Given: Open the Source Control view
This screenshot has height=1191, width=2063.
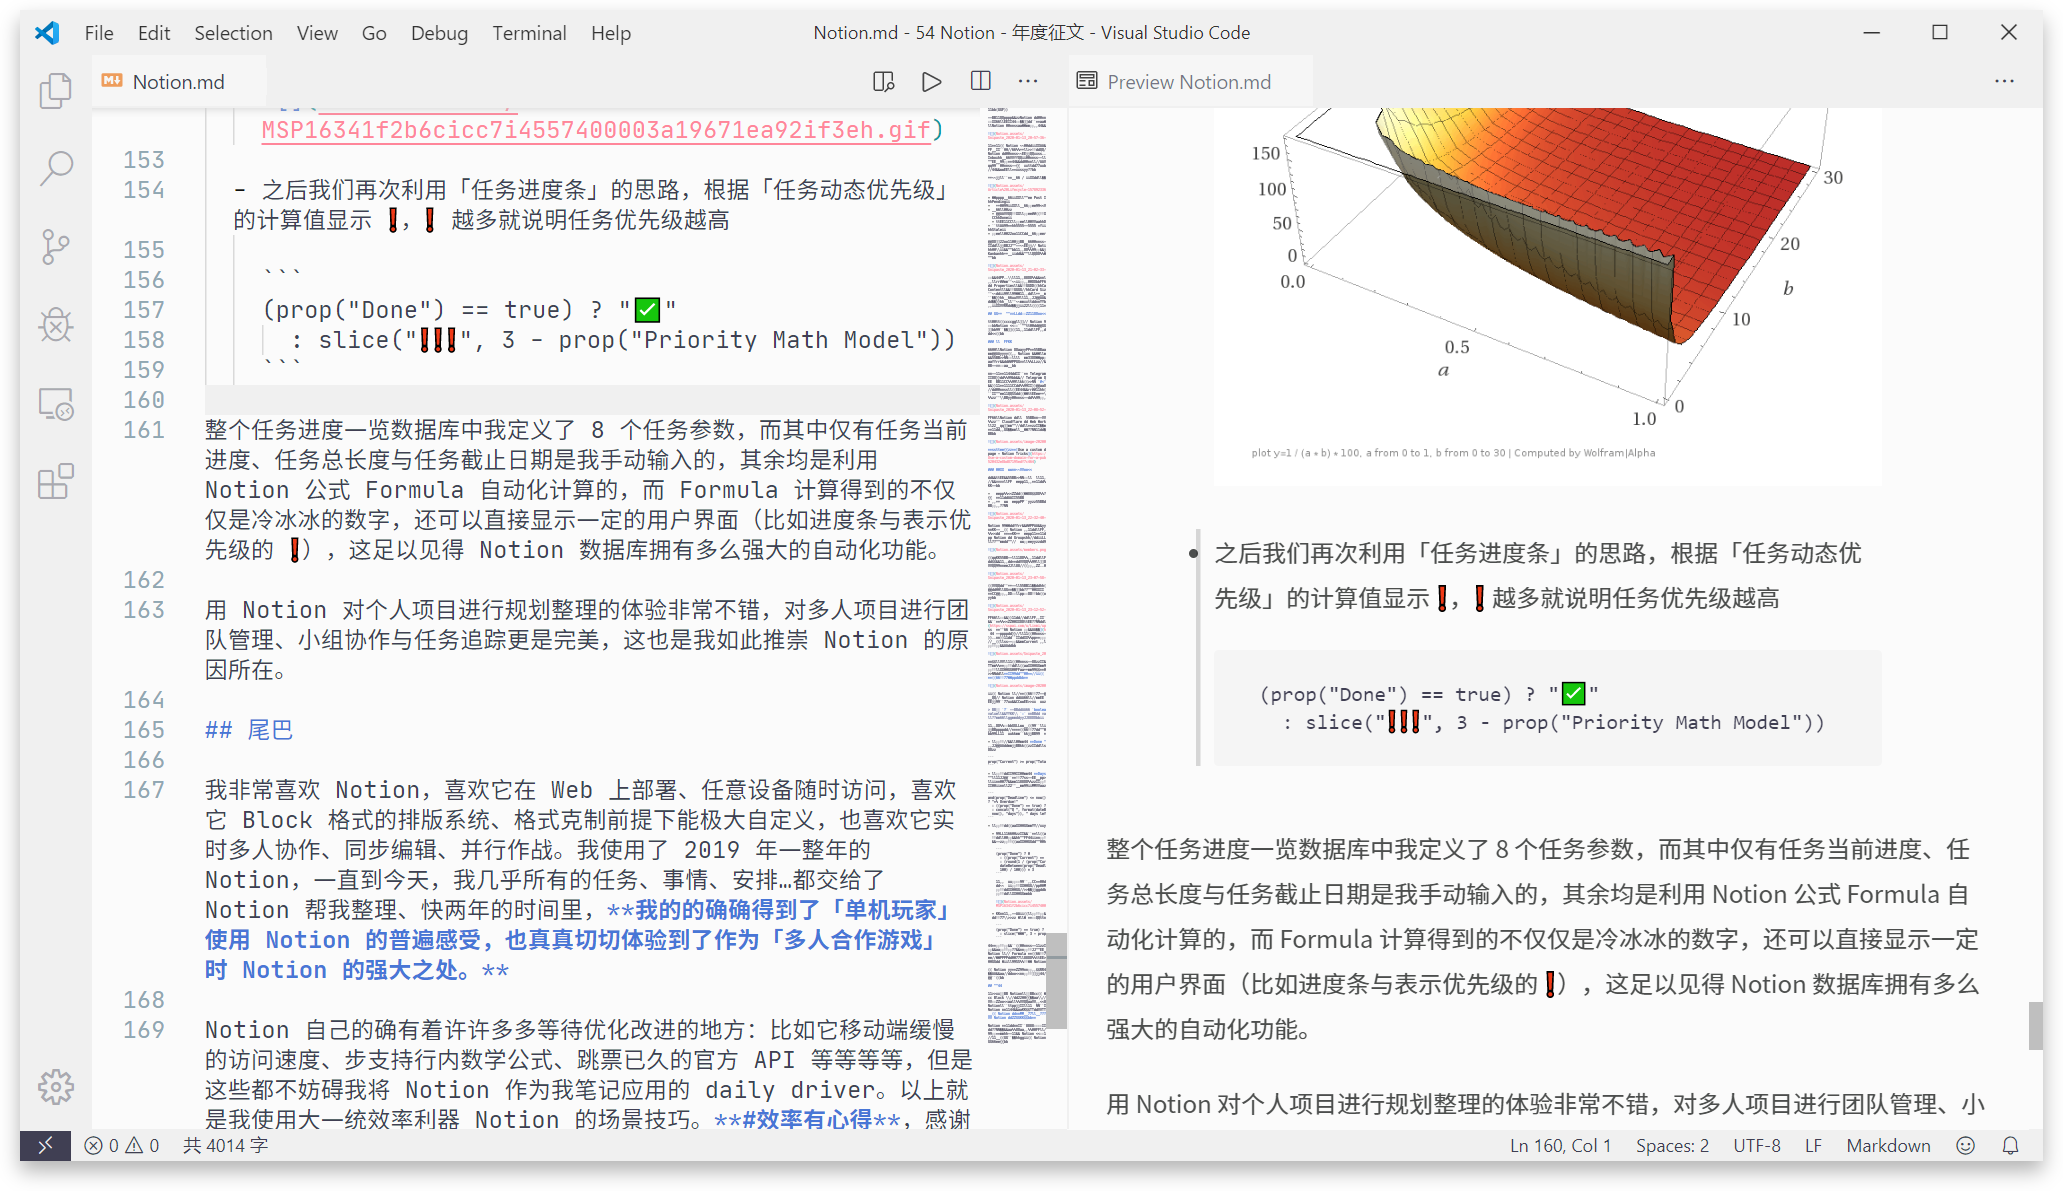Looking at the screenshot, I should 56,246.
